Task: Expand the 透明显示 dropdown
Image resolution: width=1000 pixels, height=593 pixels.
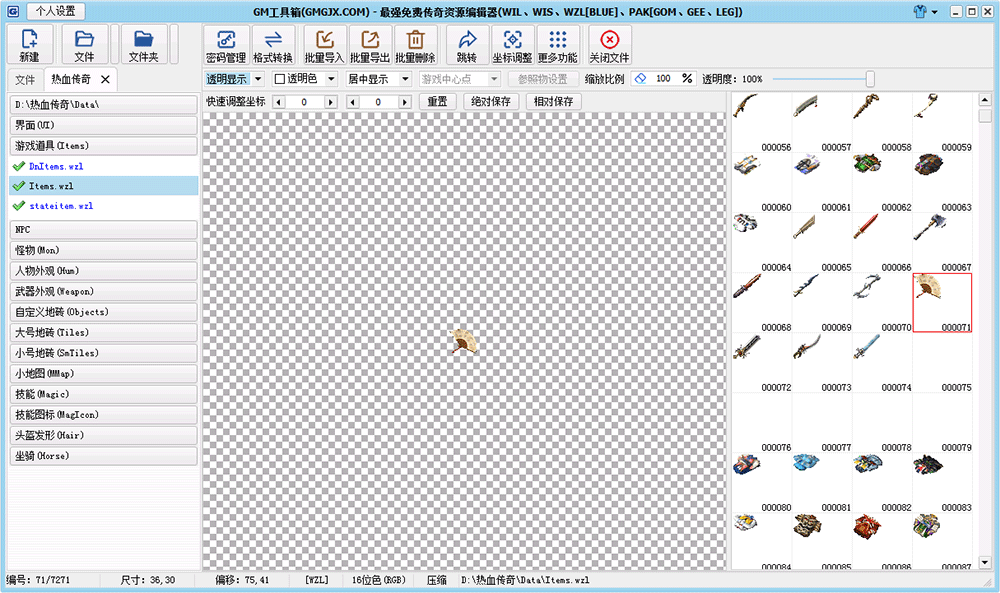Action: point(257,79)
